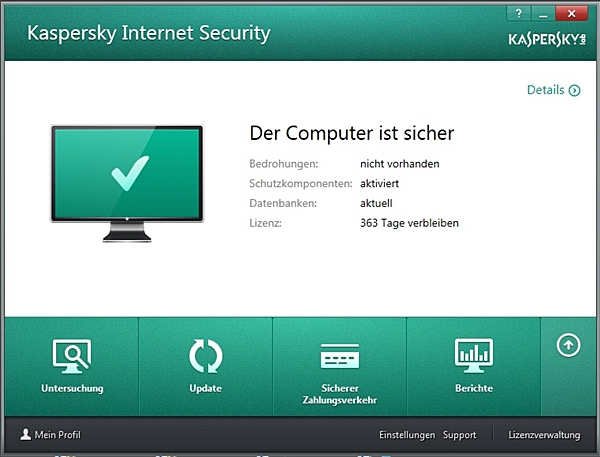The width and height of the screenshot is (600, 457).
Task: Click the Update circular arrows icon
Action: (x=205, y=356)
